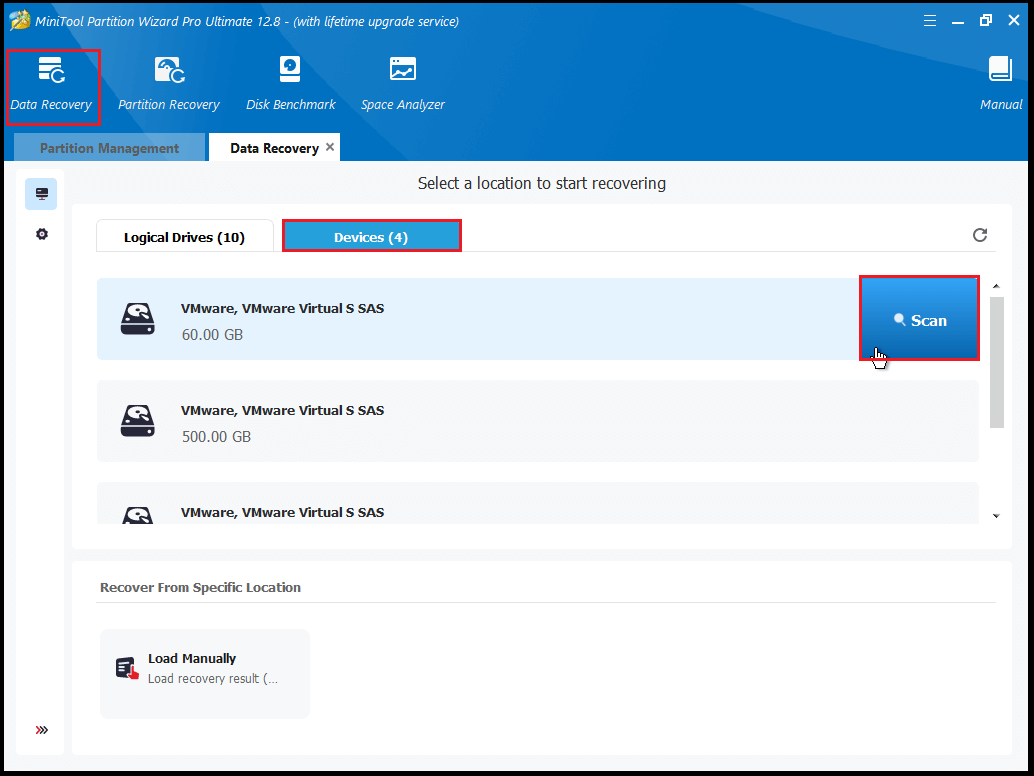This screenshot has height=776, width=1034.
Task: Minimize the MiniTool Partition Wizard window
Action: tap(958, 21)
